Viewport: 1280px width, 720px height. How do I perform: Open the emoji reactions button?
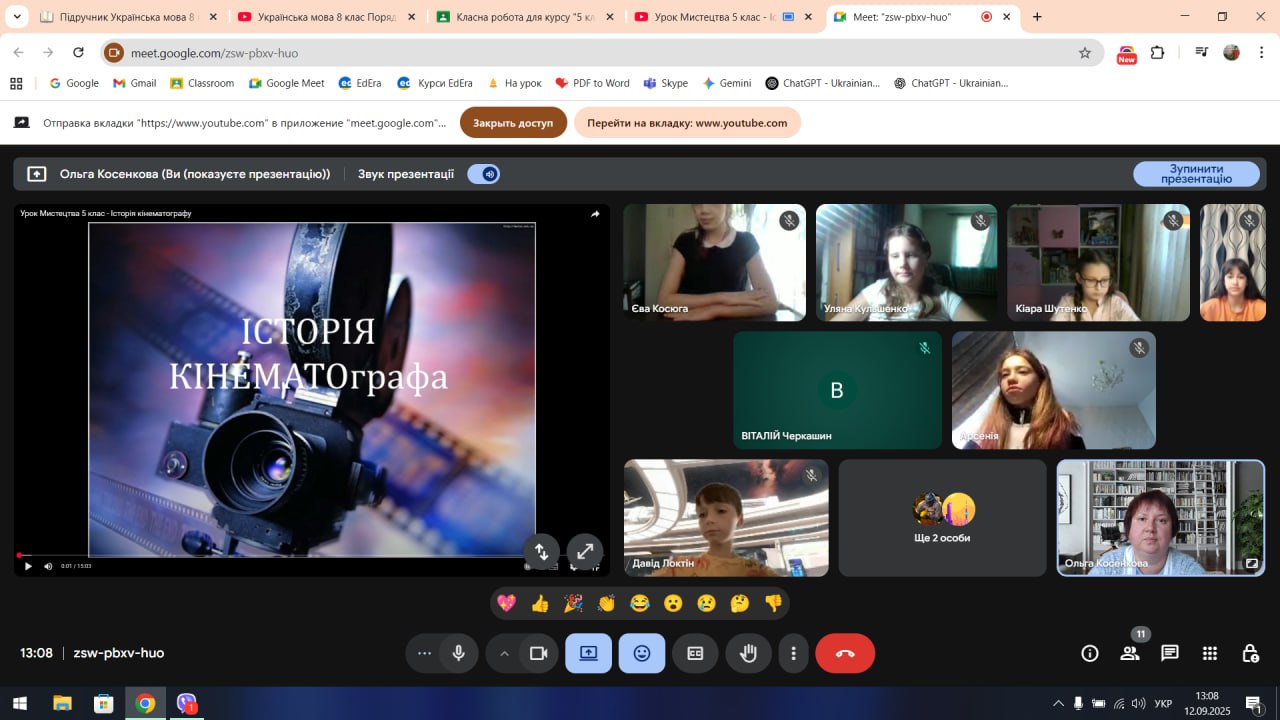(642, 653)
